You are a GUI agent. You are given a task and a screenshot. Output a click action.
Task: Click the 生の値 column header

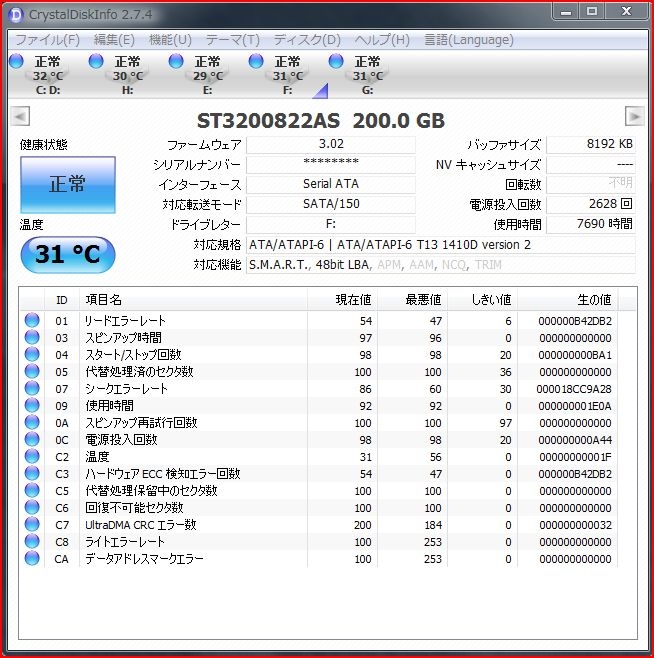[568, 300]
